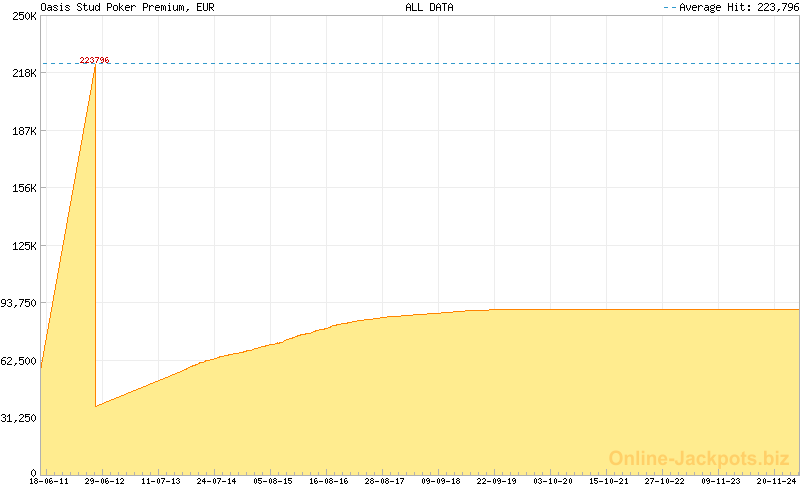Click the 11-07-13 date label
Screen dimensions: 800x490
click(161, 481)
